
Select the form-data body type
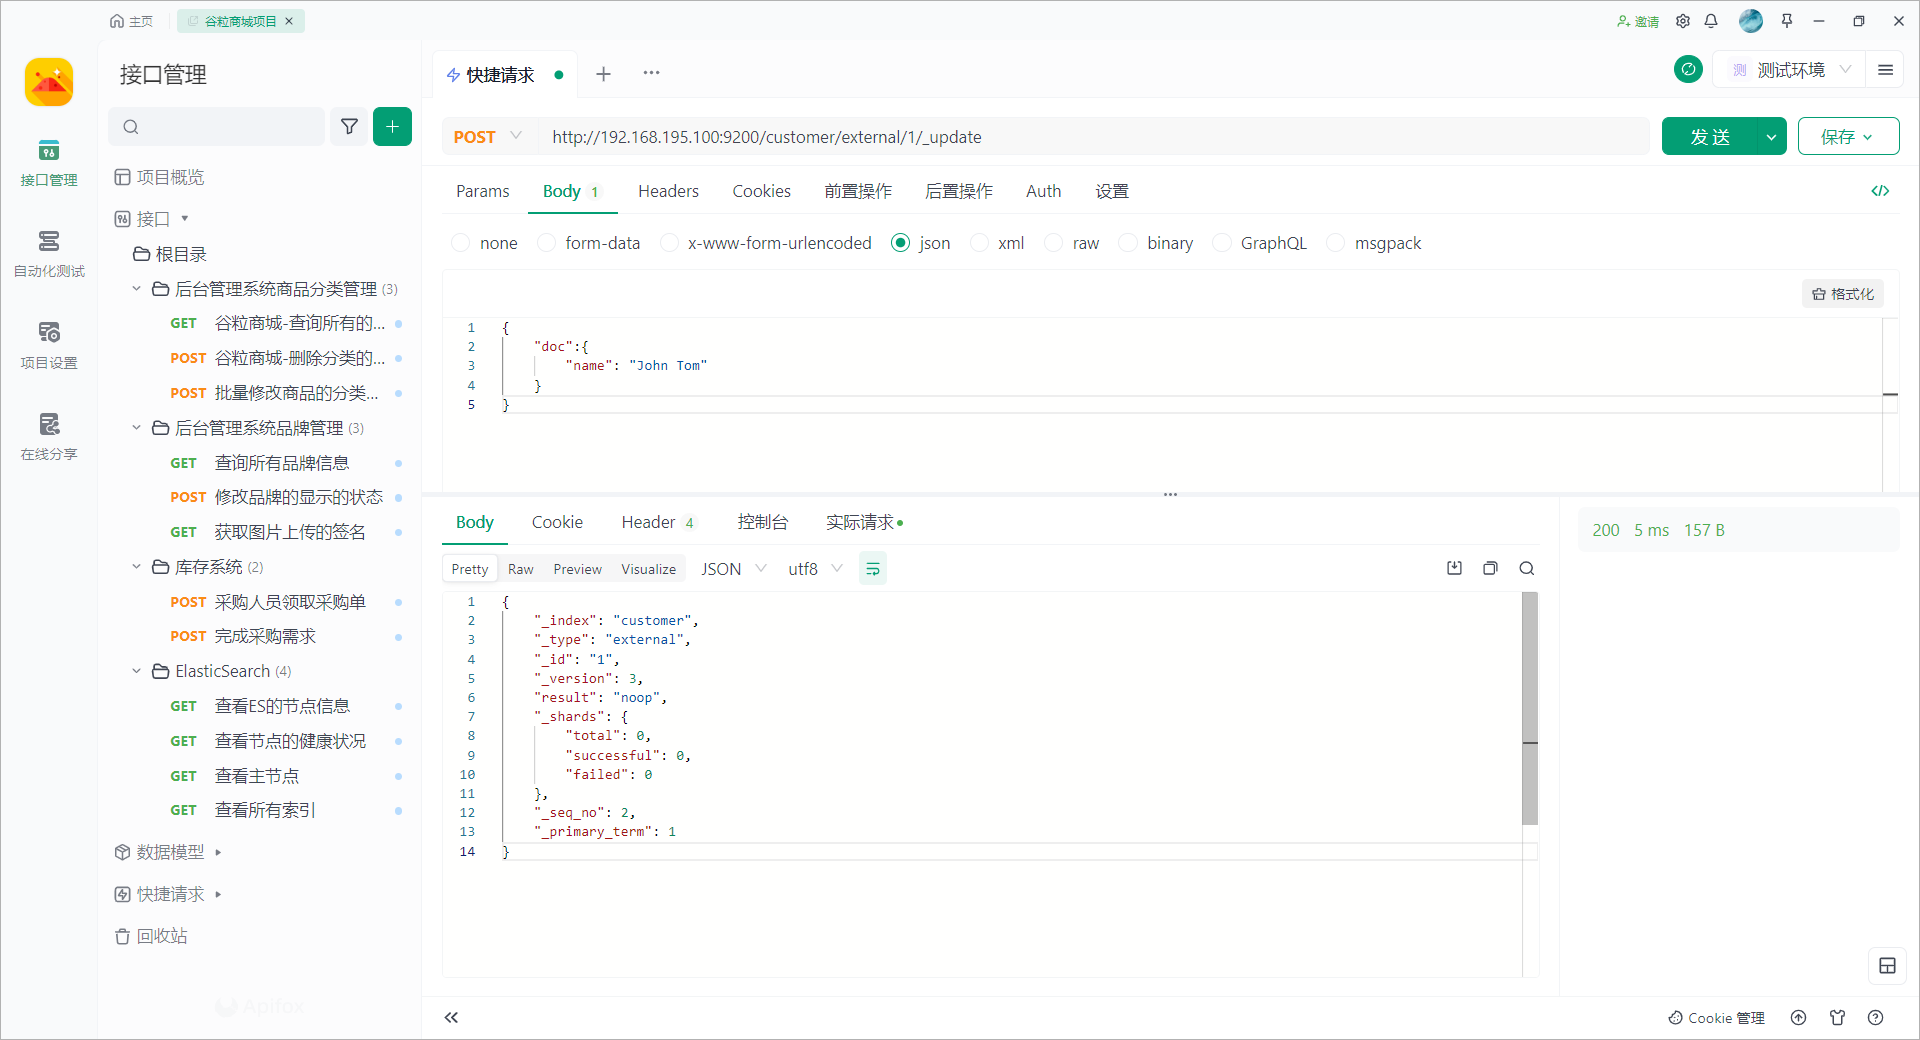tap(547, 243)
